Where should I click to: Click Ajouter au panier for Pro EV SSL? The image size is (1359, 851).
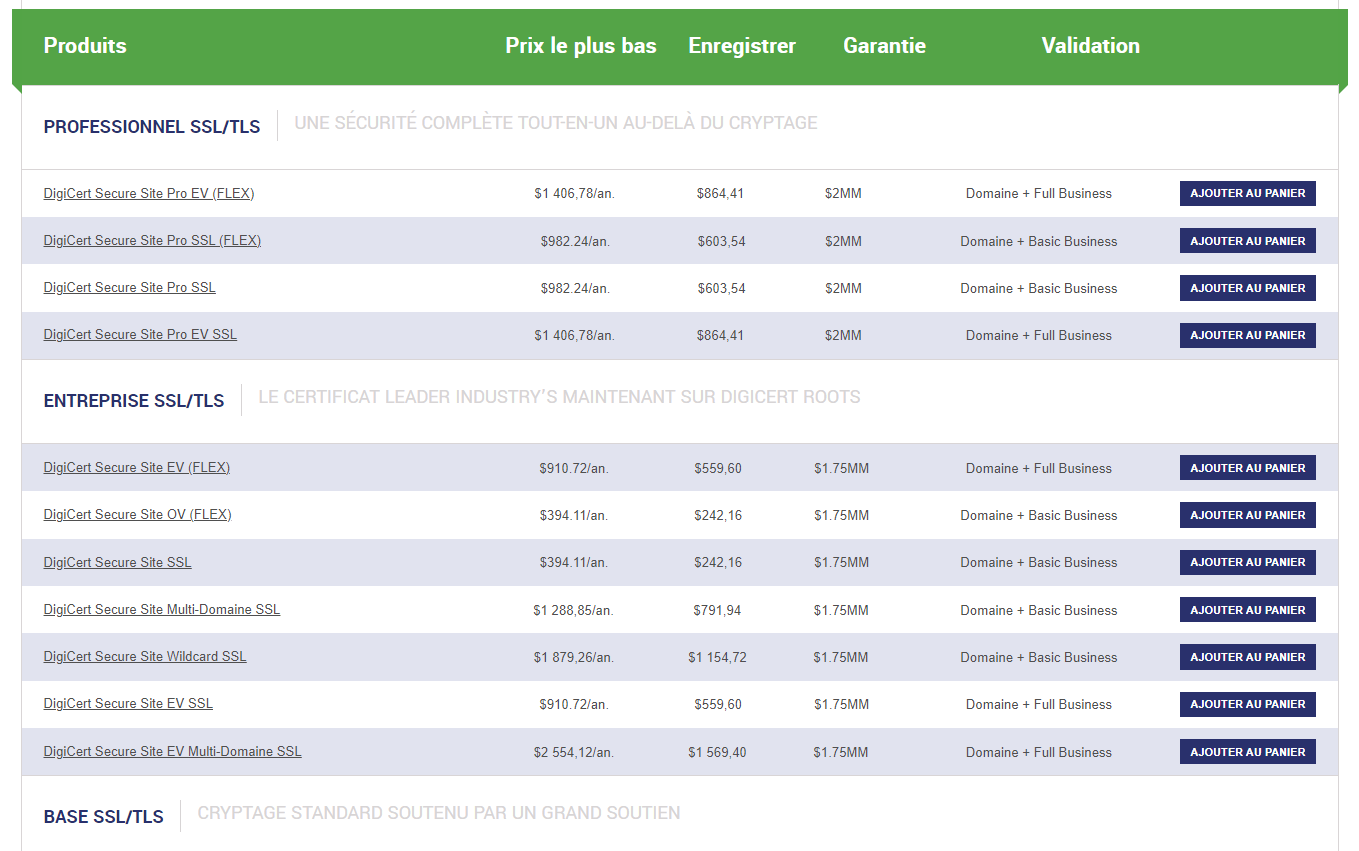tap(1248, 335)
